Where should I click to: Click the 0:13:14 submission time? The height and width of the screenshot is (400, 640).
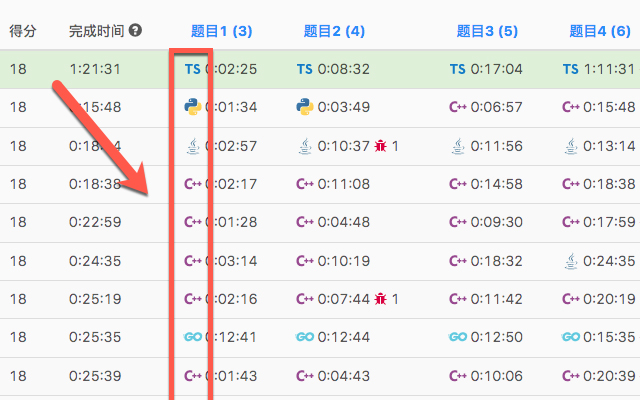point(609,146)
